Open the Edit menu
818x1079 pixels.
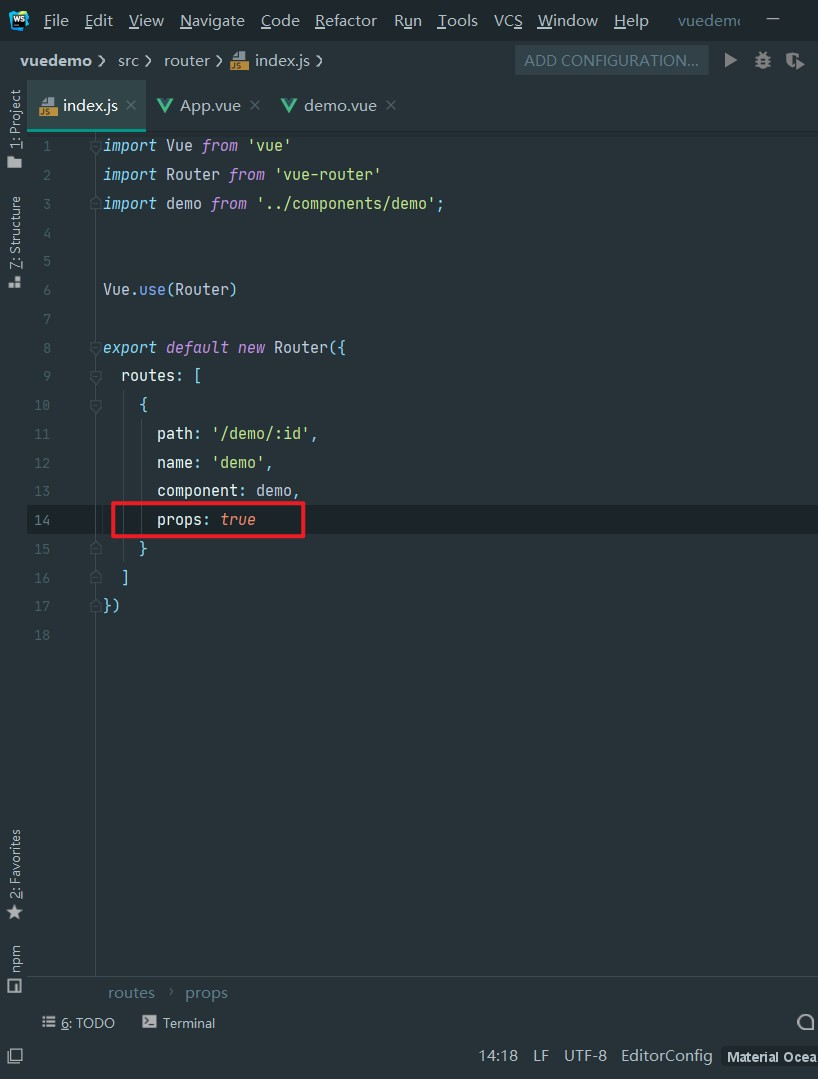(x=98, y=21)
